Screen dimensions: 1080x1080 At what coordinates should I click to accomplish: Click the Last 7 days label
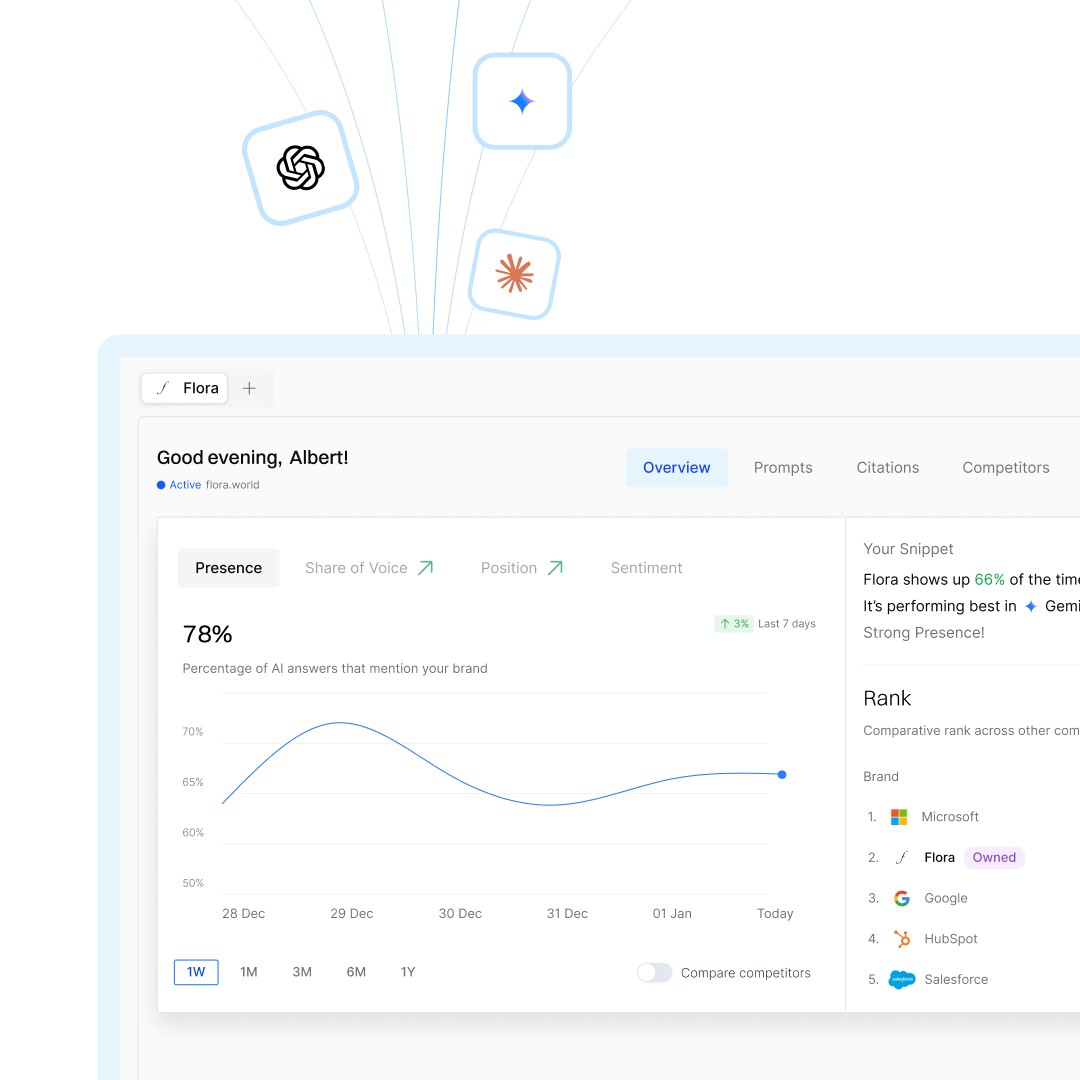787,623
